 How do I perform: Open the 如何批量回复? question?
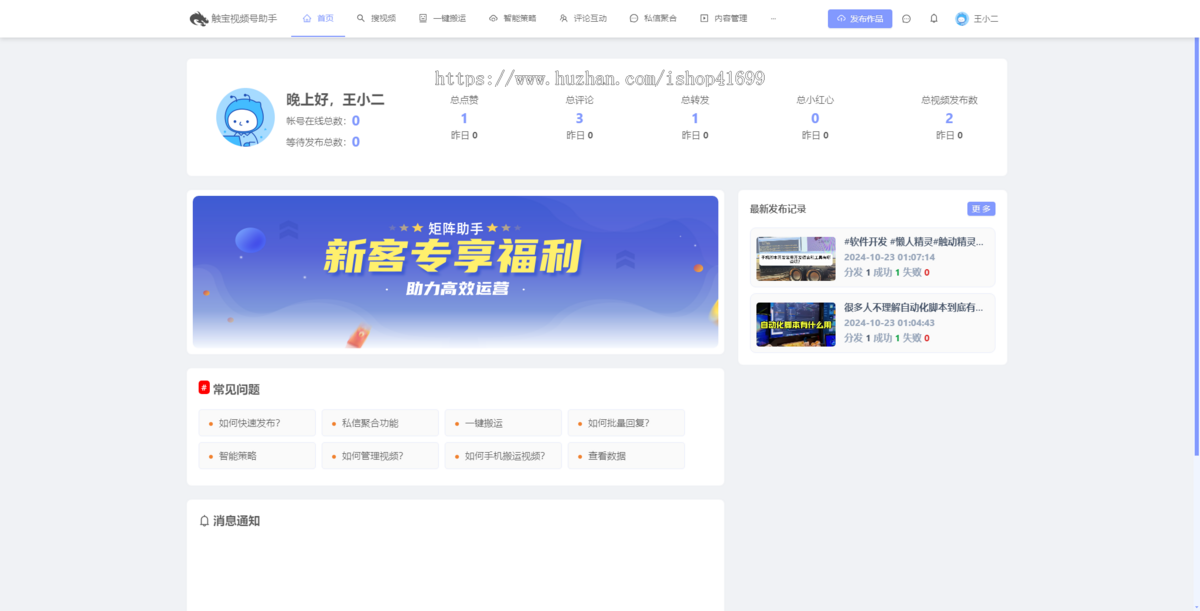pos(626,423)
